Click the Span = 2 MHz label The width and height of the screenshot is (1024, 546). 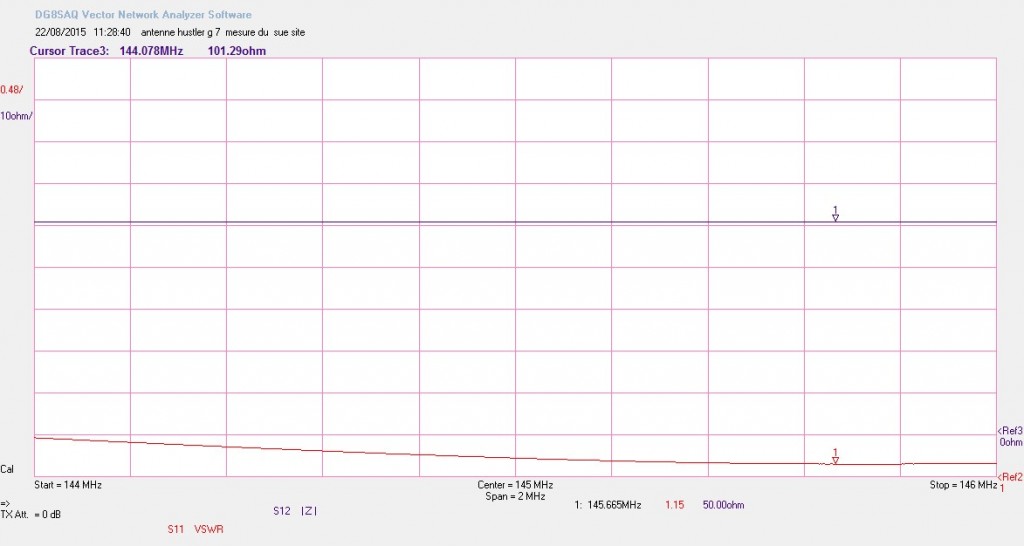[x=515, y=497]
